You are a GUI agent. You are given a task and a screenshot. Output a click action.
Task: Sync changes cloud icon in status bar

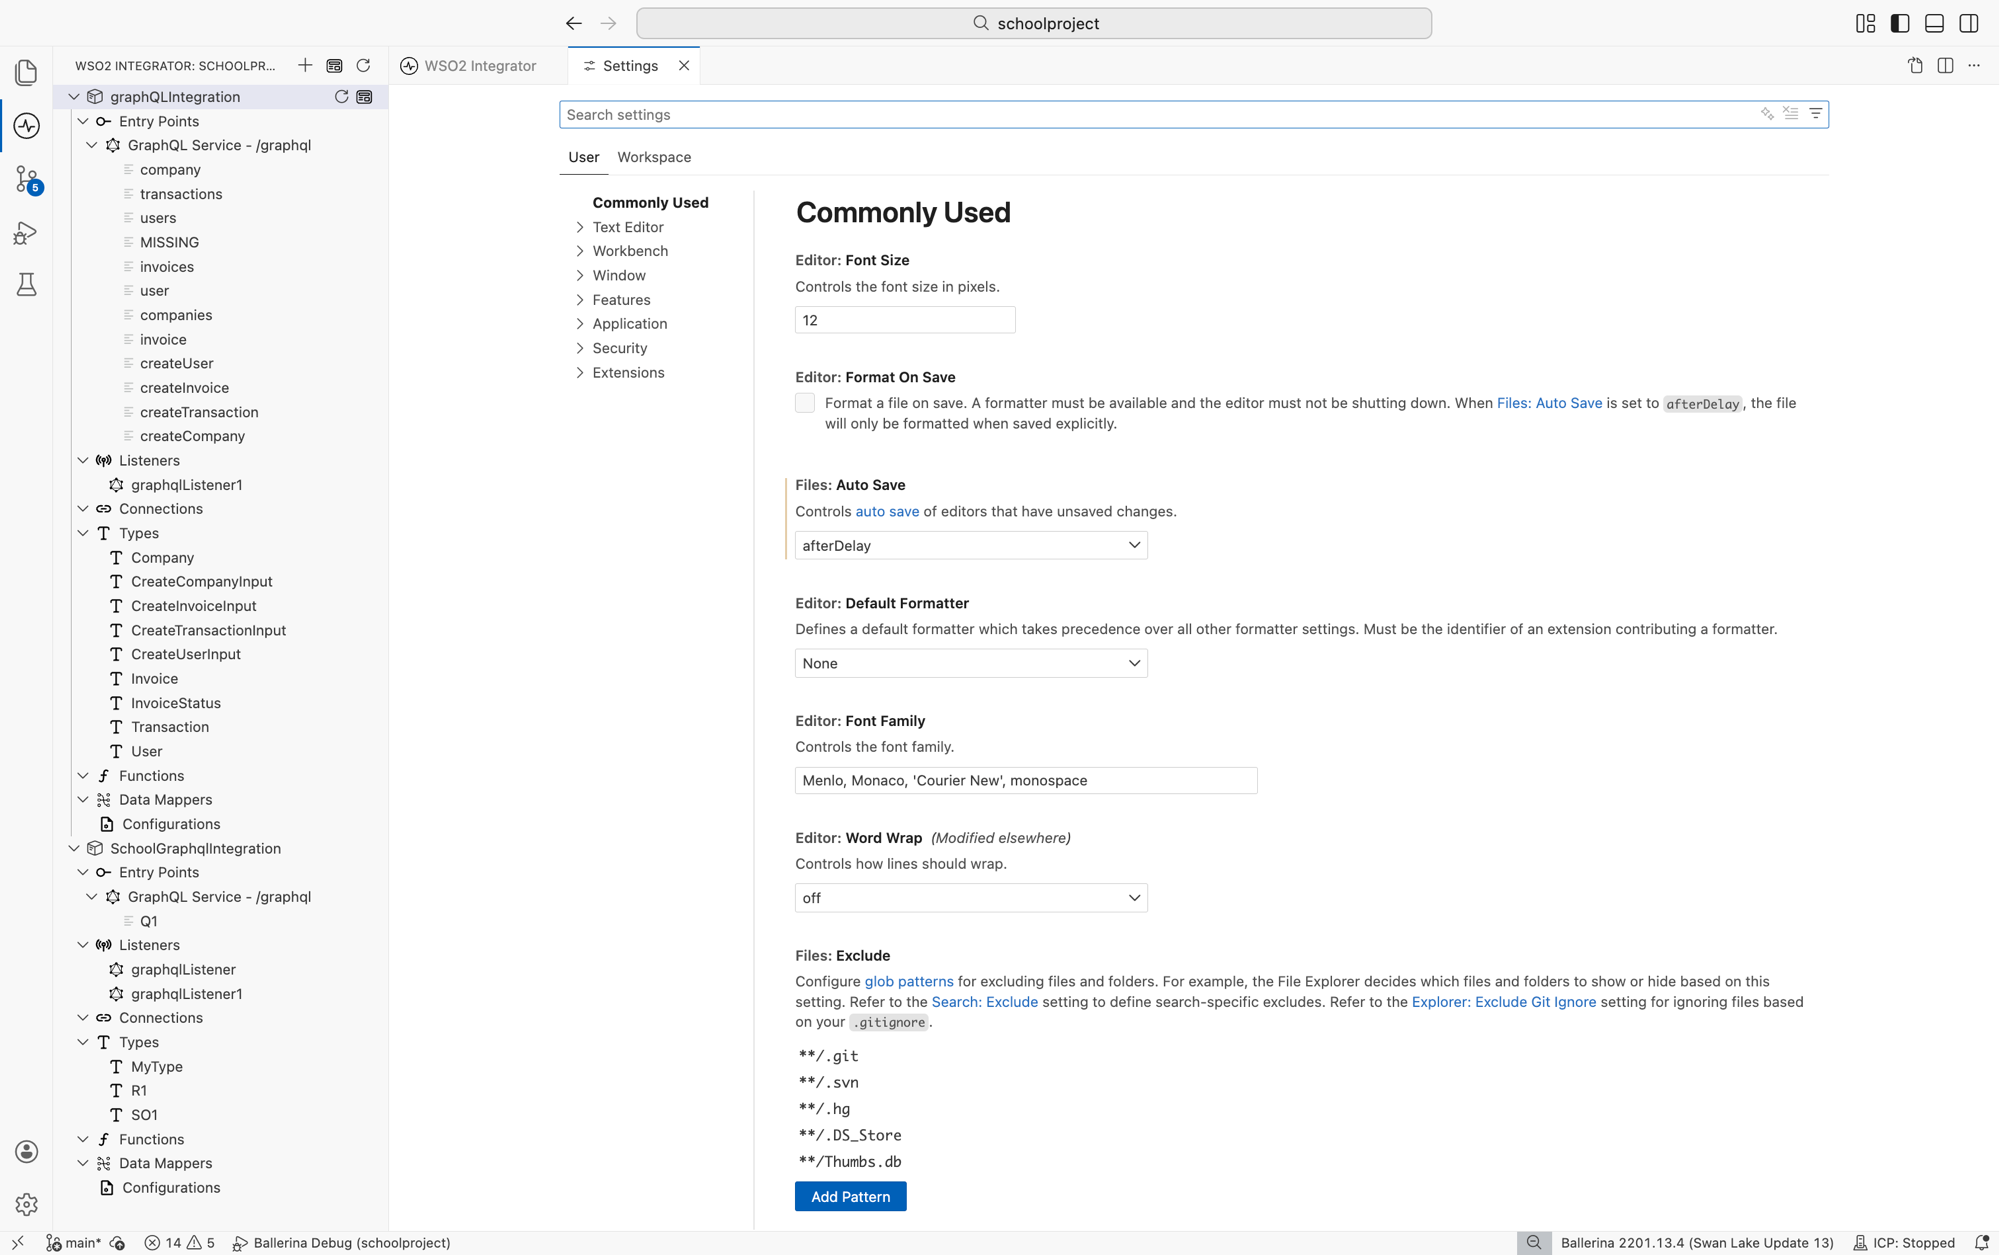point(117,1243)
